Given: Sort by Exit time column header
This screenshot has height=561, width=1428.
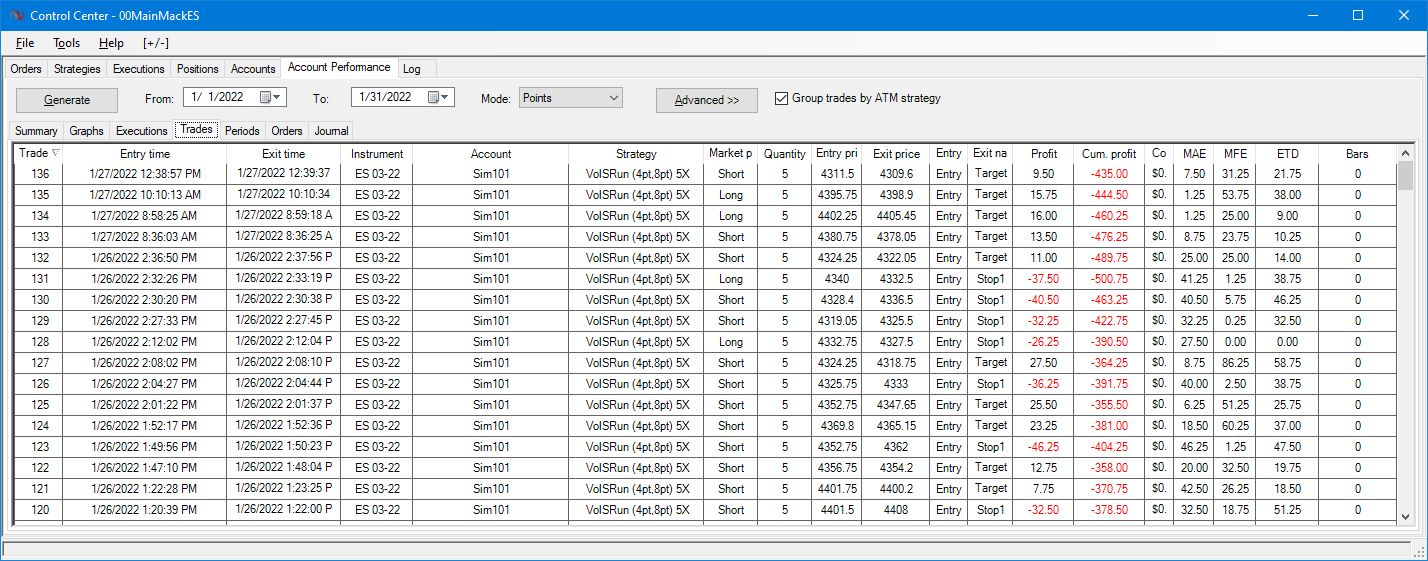Looking at the screenshot, I should coord(284,154).
